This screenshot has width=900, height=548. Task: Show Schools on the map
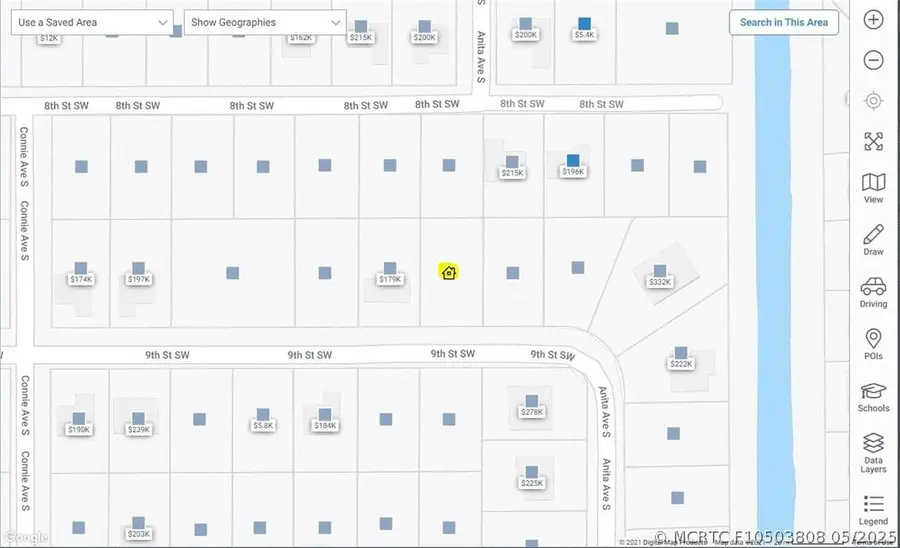[873, 397]
